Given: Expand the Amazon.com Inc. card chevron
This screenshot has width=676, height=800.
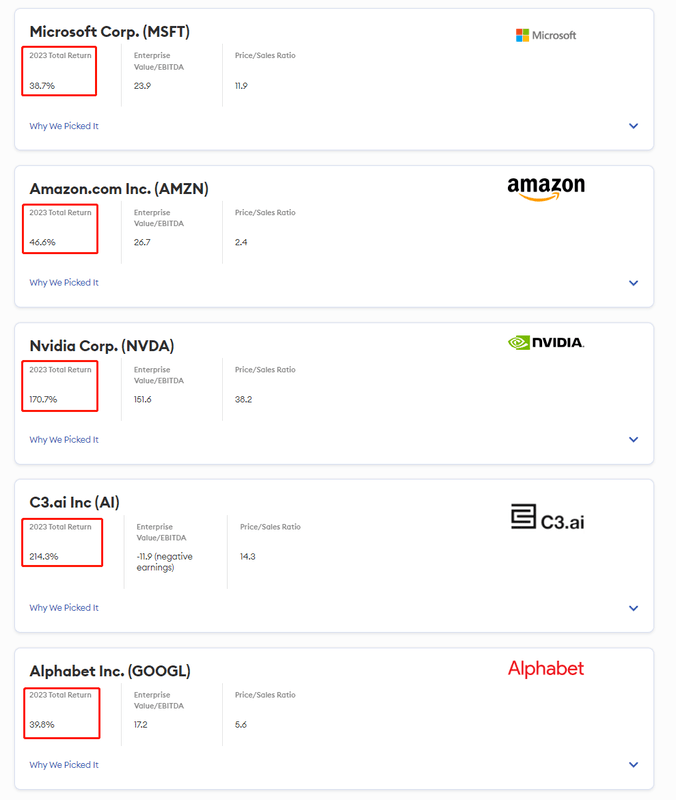Looking at the screenshot, I should tap(633, 283).
